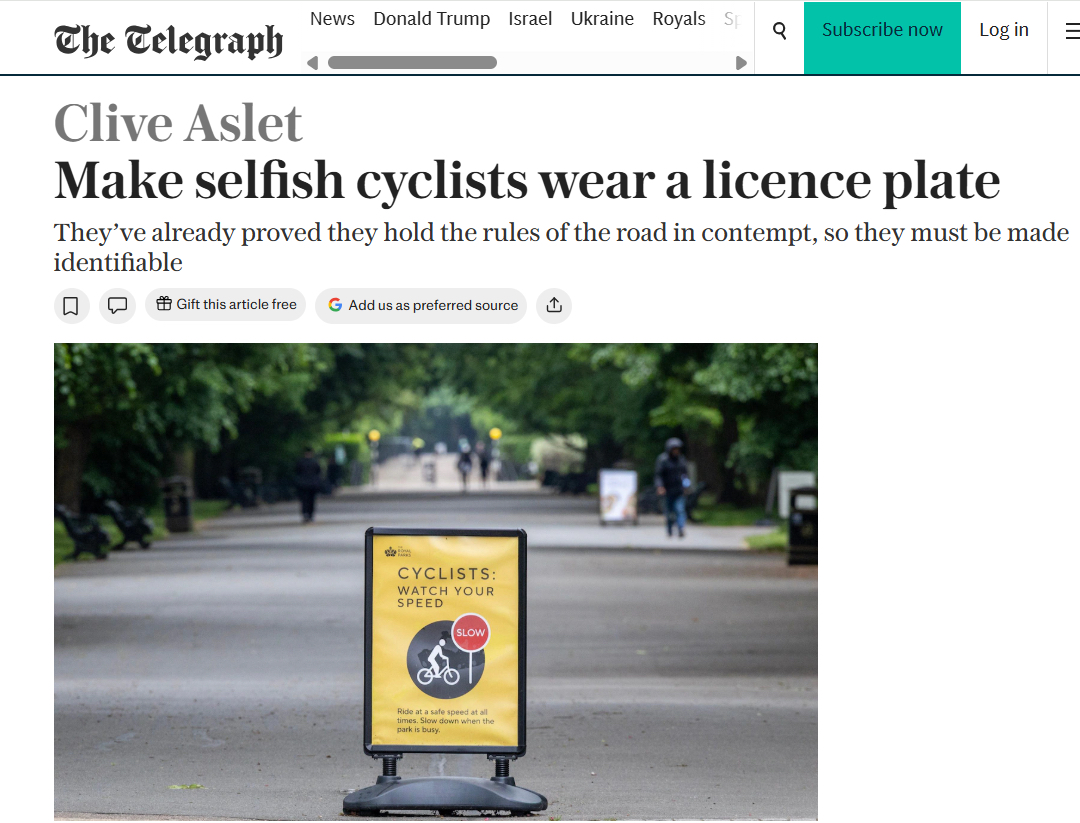Click the search magnifier icon

point(780,31)
